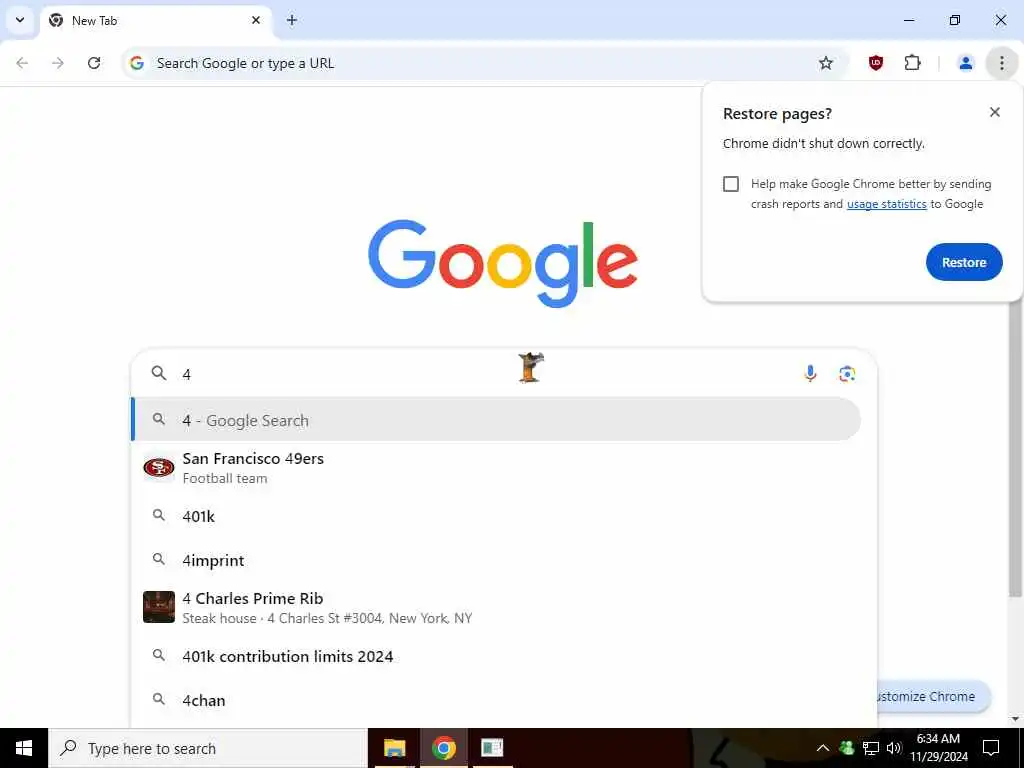Select '401k contribution limits 2024' suggestion
The height and width of the screenshot is (768, 1024).
point(496,656)
